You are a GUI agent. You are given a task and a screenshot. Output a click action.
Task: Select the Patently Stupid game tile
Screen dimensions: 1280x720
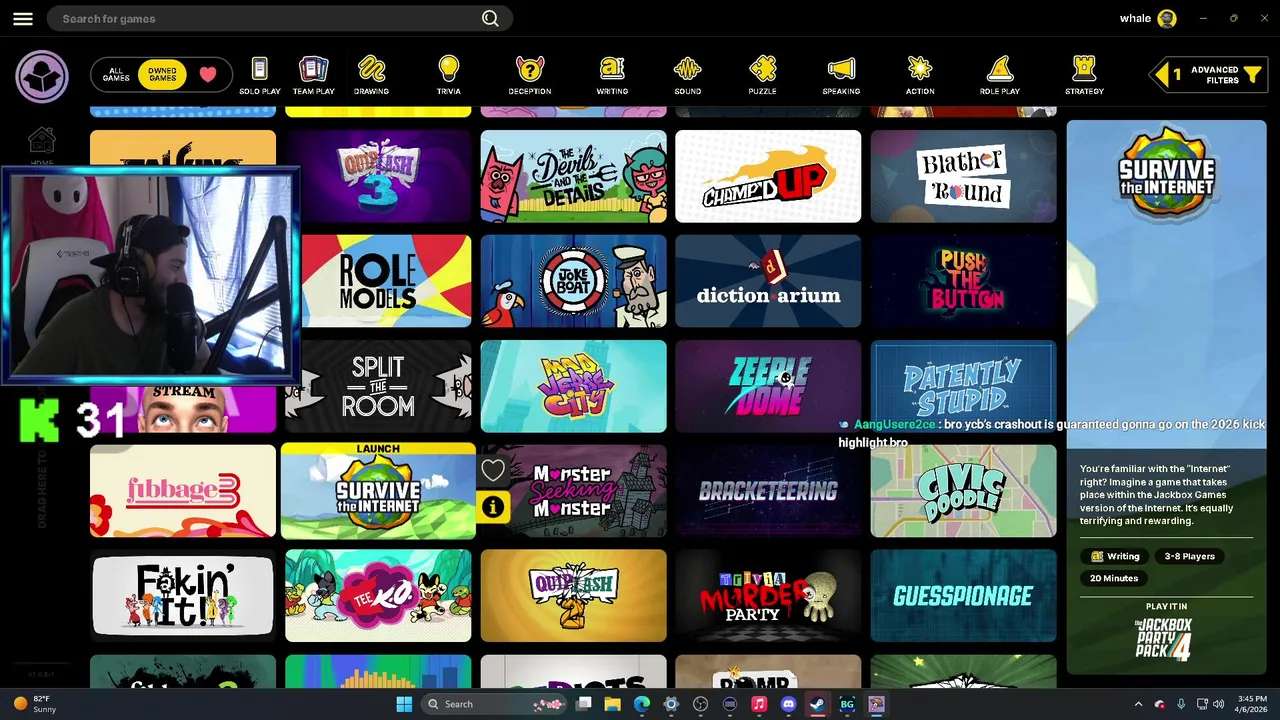pyautogui.click(x=963, y=386)
